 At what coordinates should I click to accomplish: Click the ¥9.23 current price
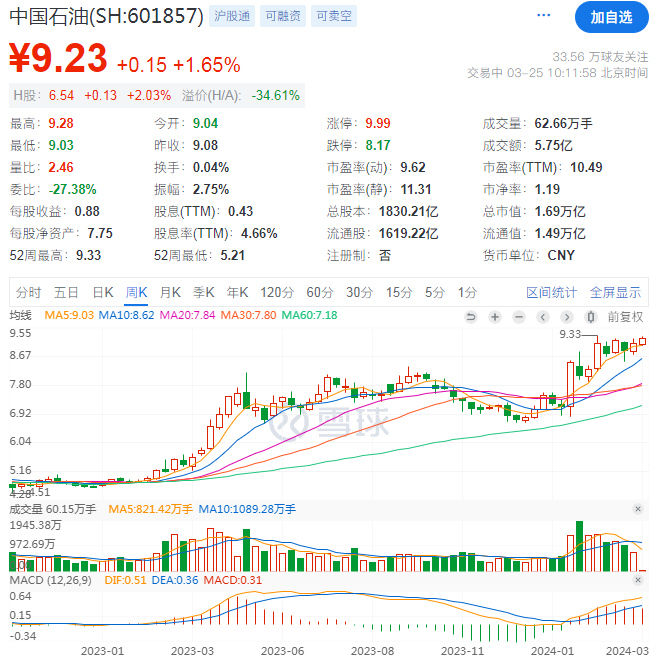[58, 58]
